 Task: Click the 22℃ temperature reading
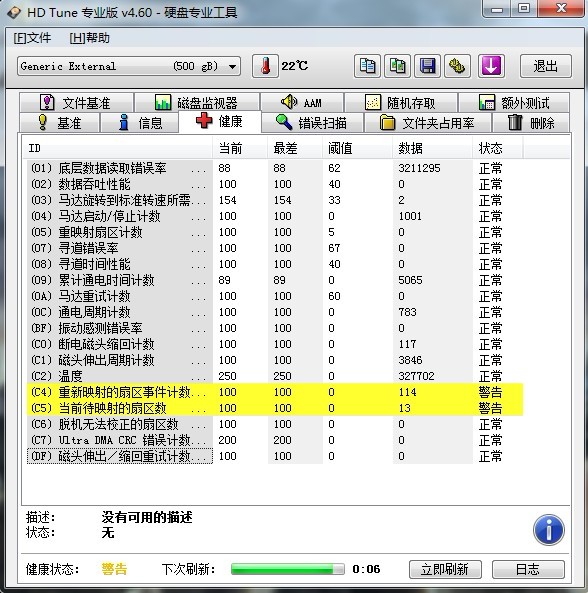295,66
